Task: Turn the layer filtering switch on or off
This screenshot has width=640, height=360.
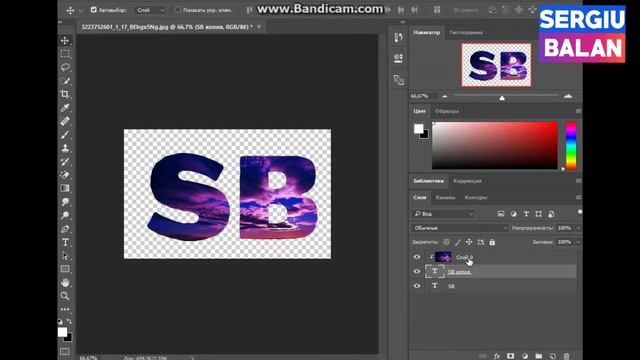Action: point(580,212)
